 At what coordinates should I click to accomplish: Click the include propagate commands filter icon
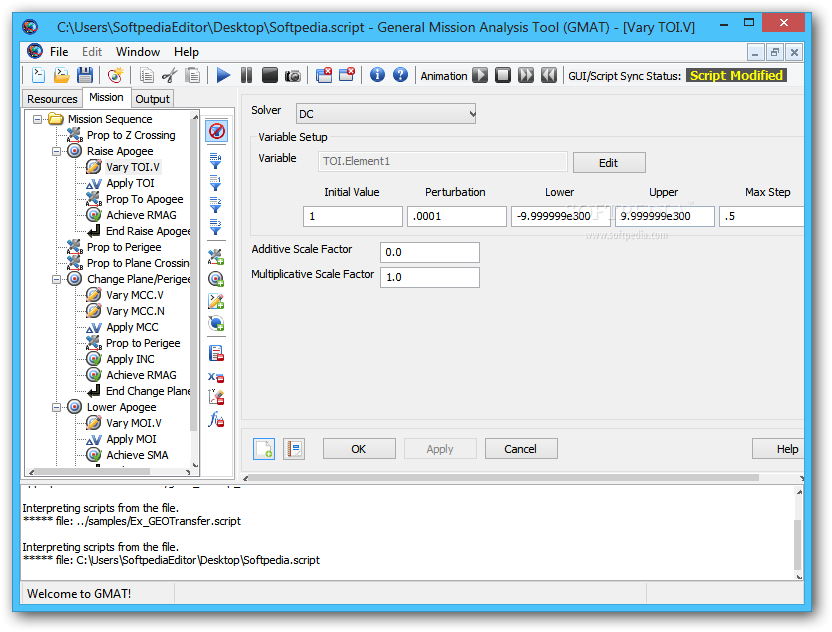(216, 257)
